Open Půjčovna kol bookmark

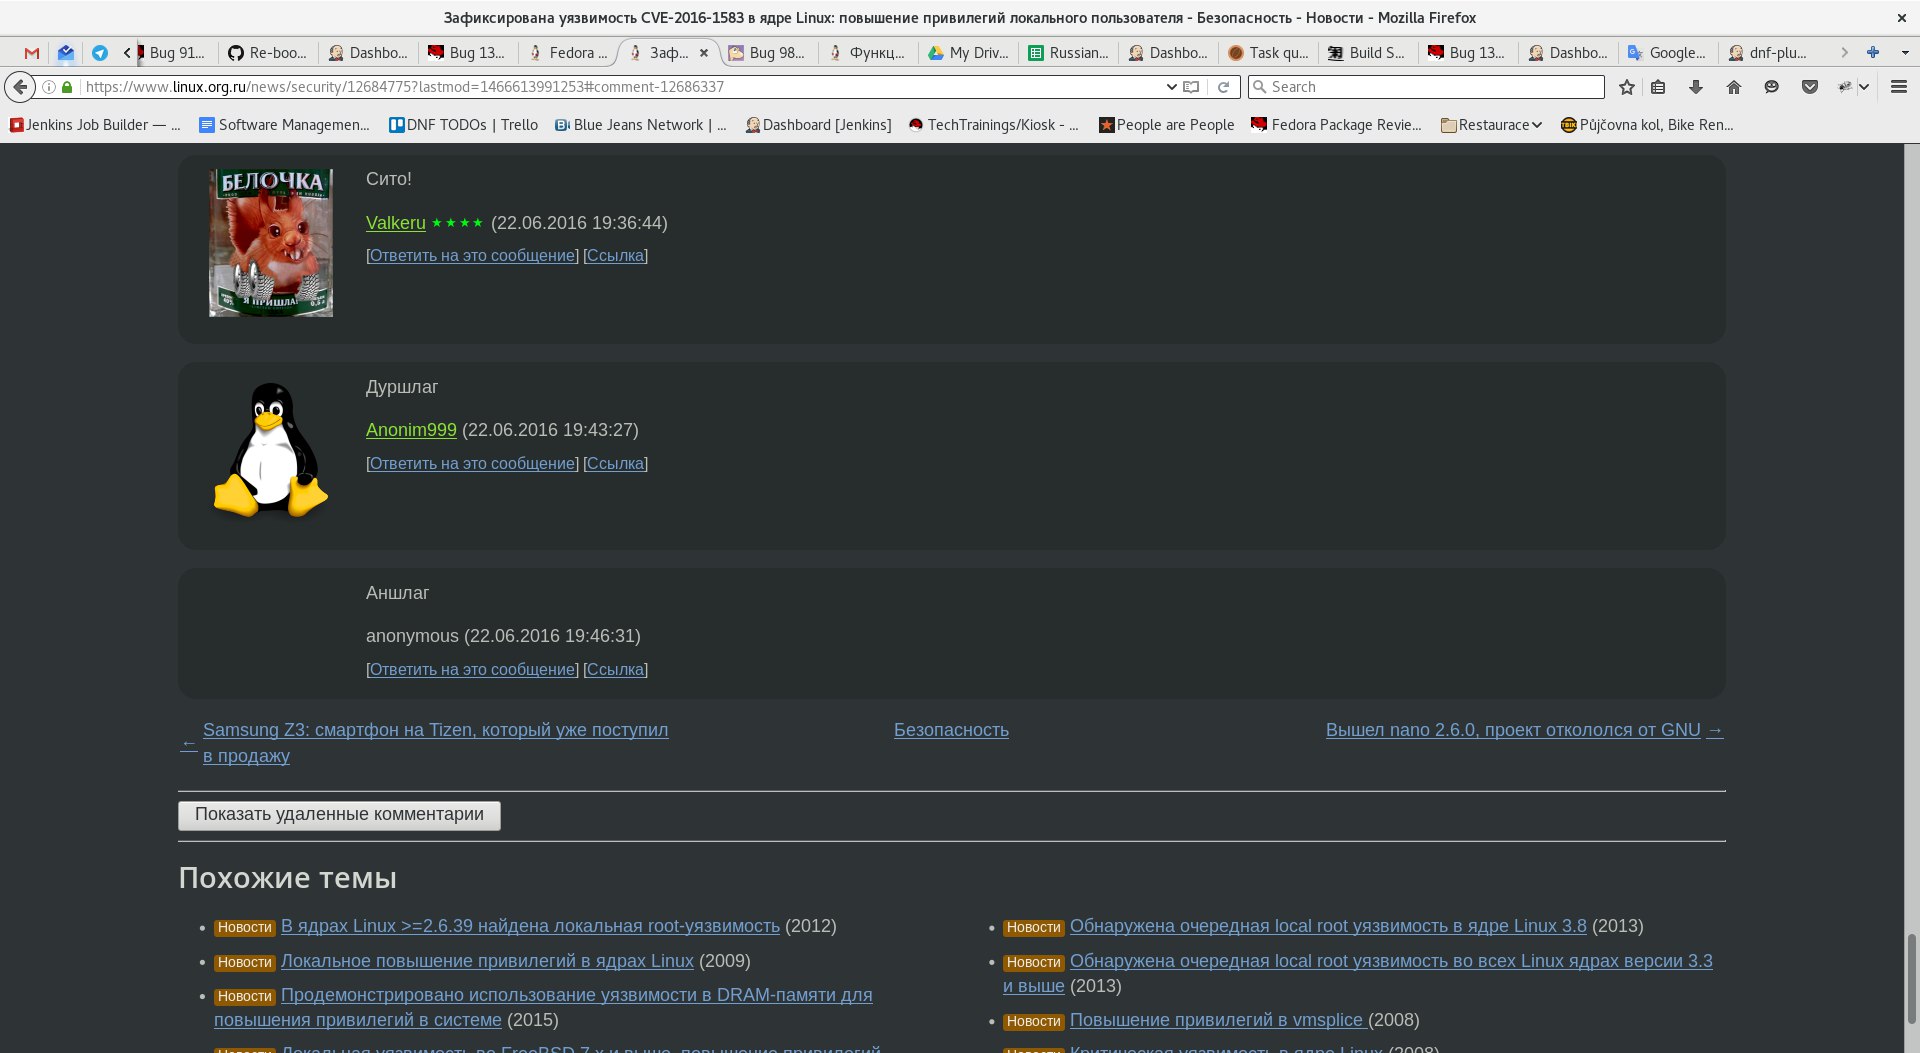1647,125
